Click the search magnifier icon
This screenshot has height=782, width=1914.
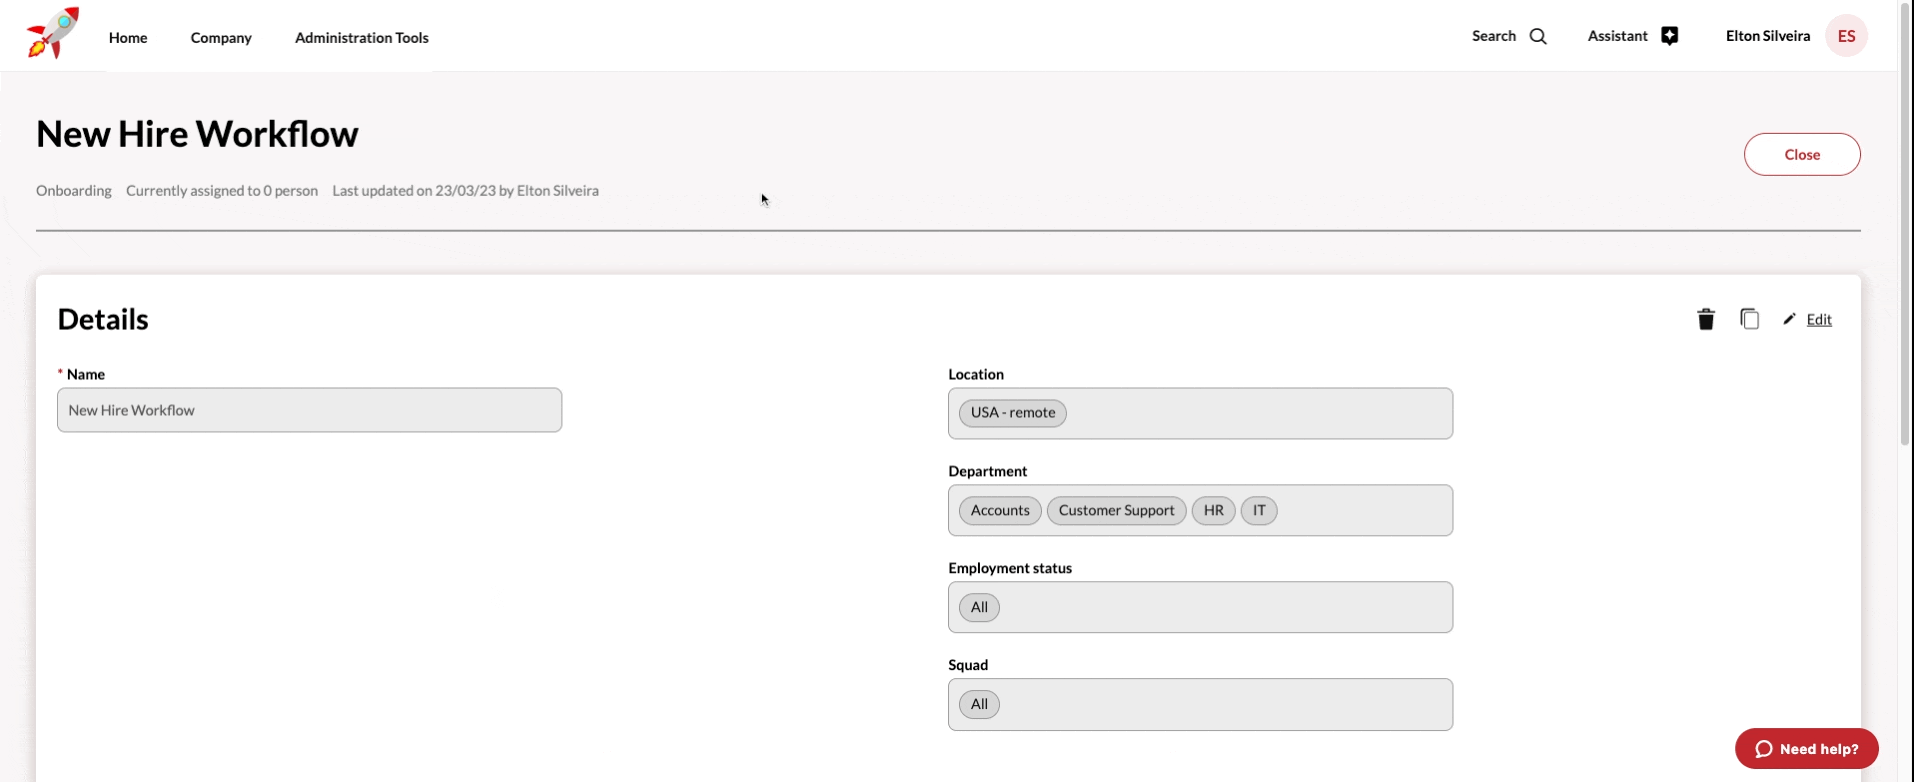[1538, 37]
